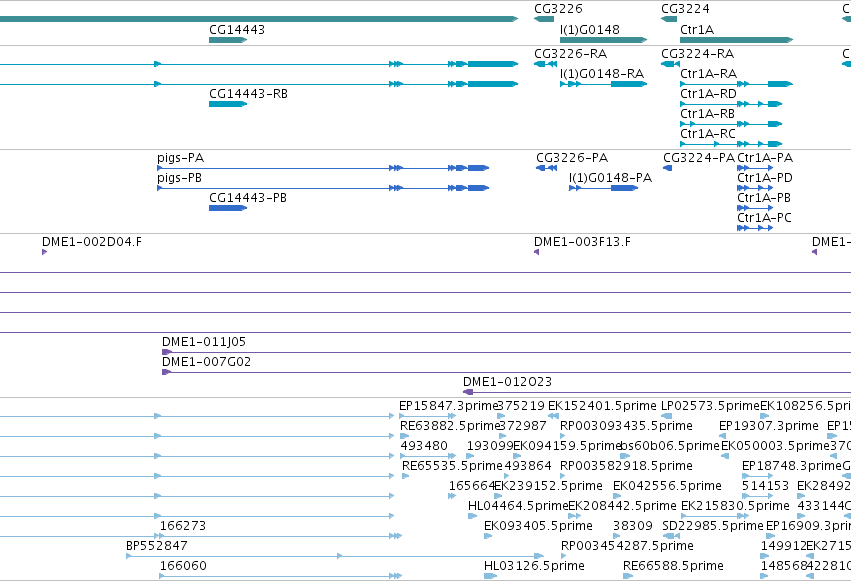Select the DME1-003F13.F clone label
This screenshot has width=851, height=581.
click(x=582, y=242)
